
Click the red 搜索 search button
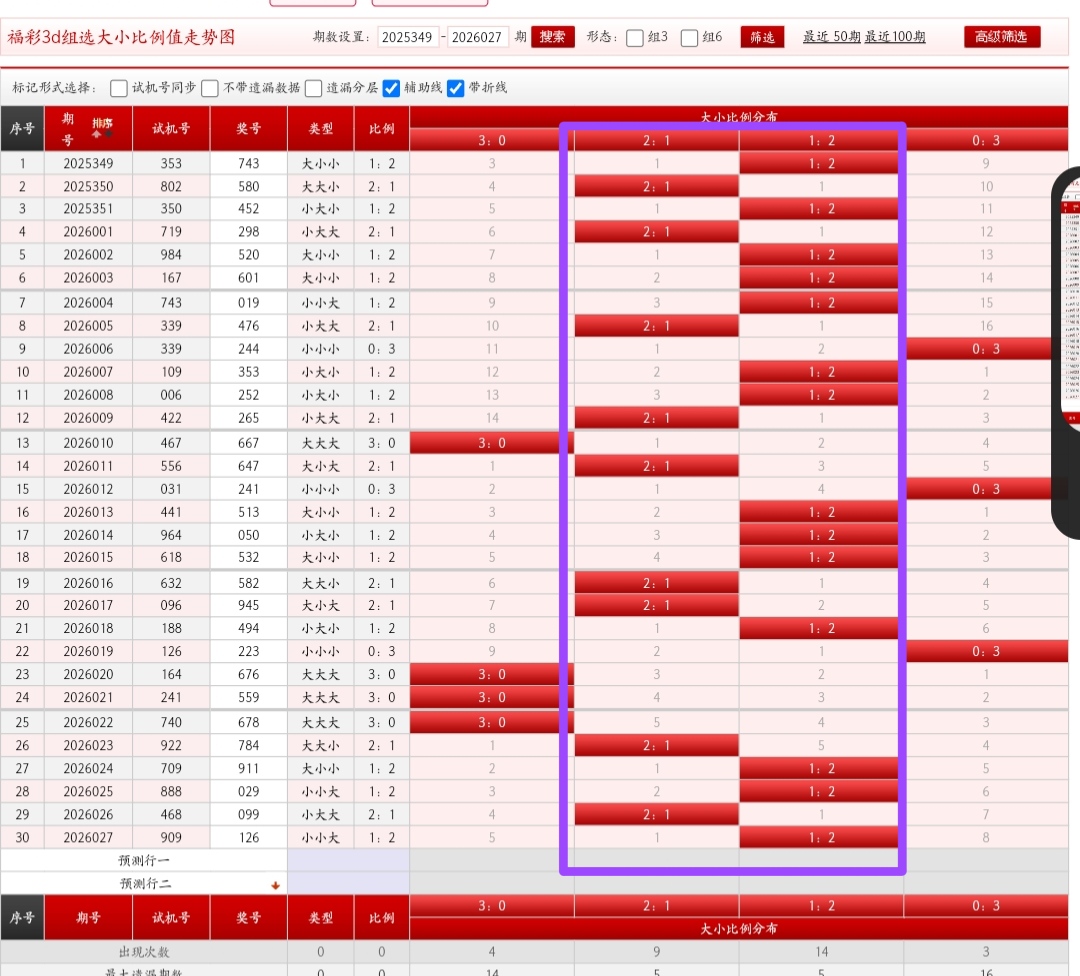pos(552,37)
